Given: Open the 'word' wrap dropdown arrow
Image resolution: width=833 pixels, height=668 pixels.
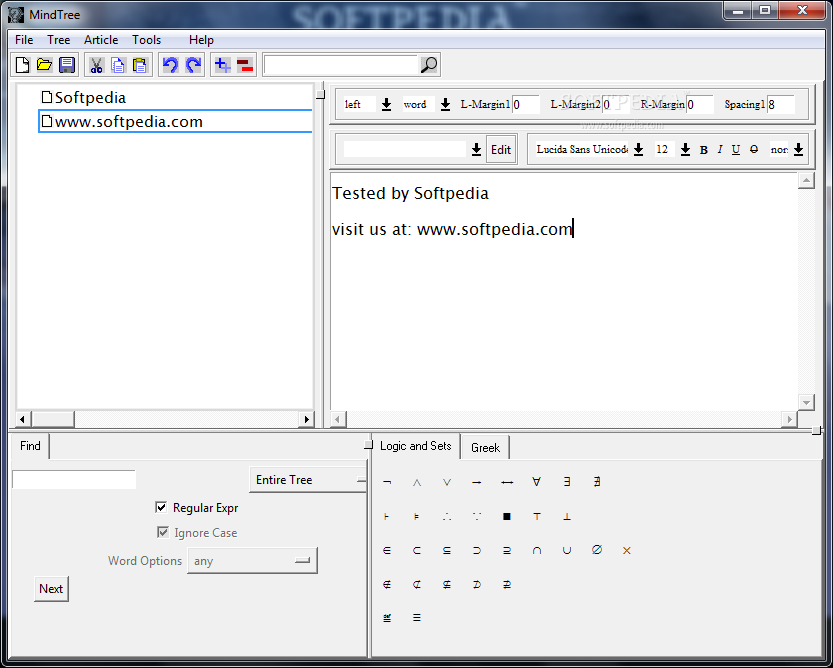Looking at the screenshot, I should 445,105.
